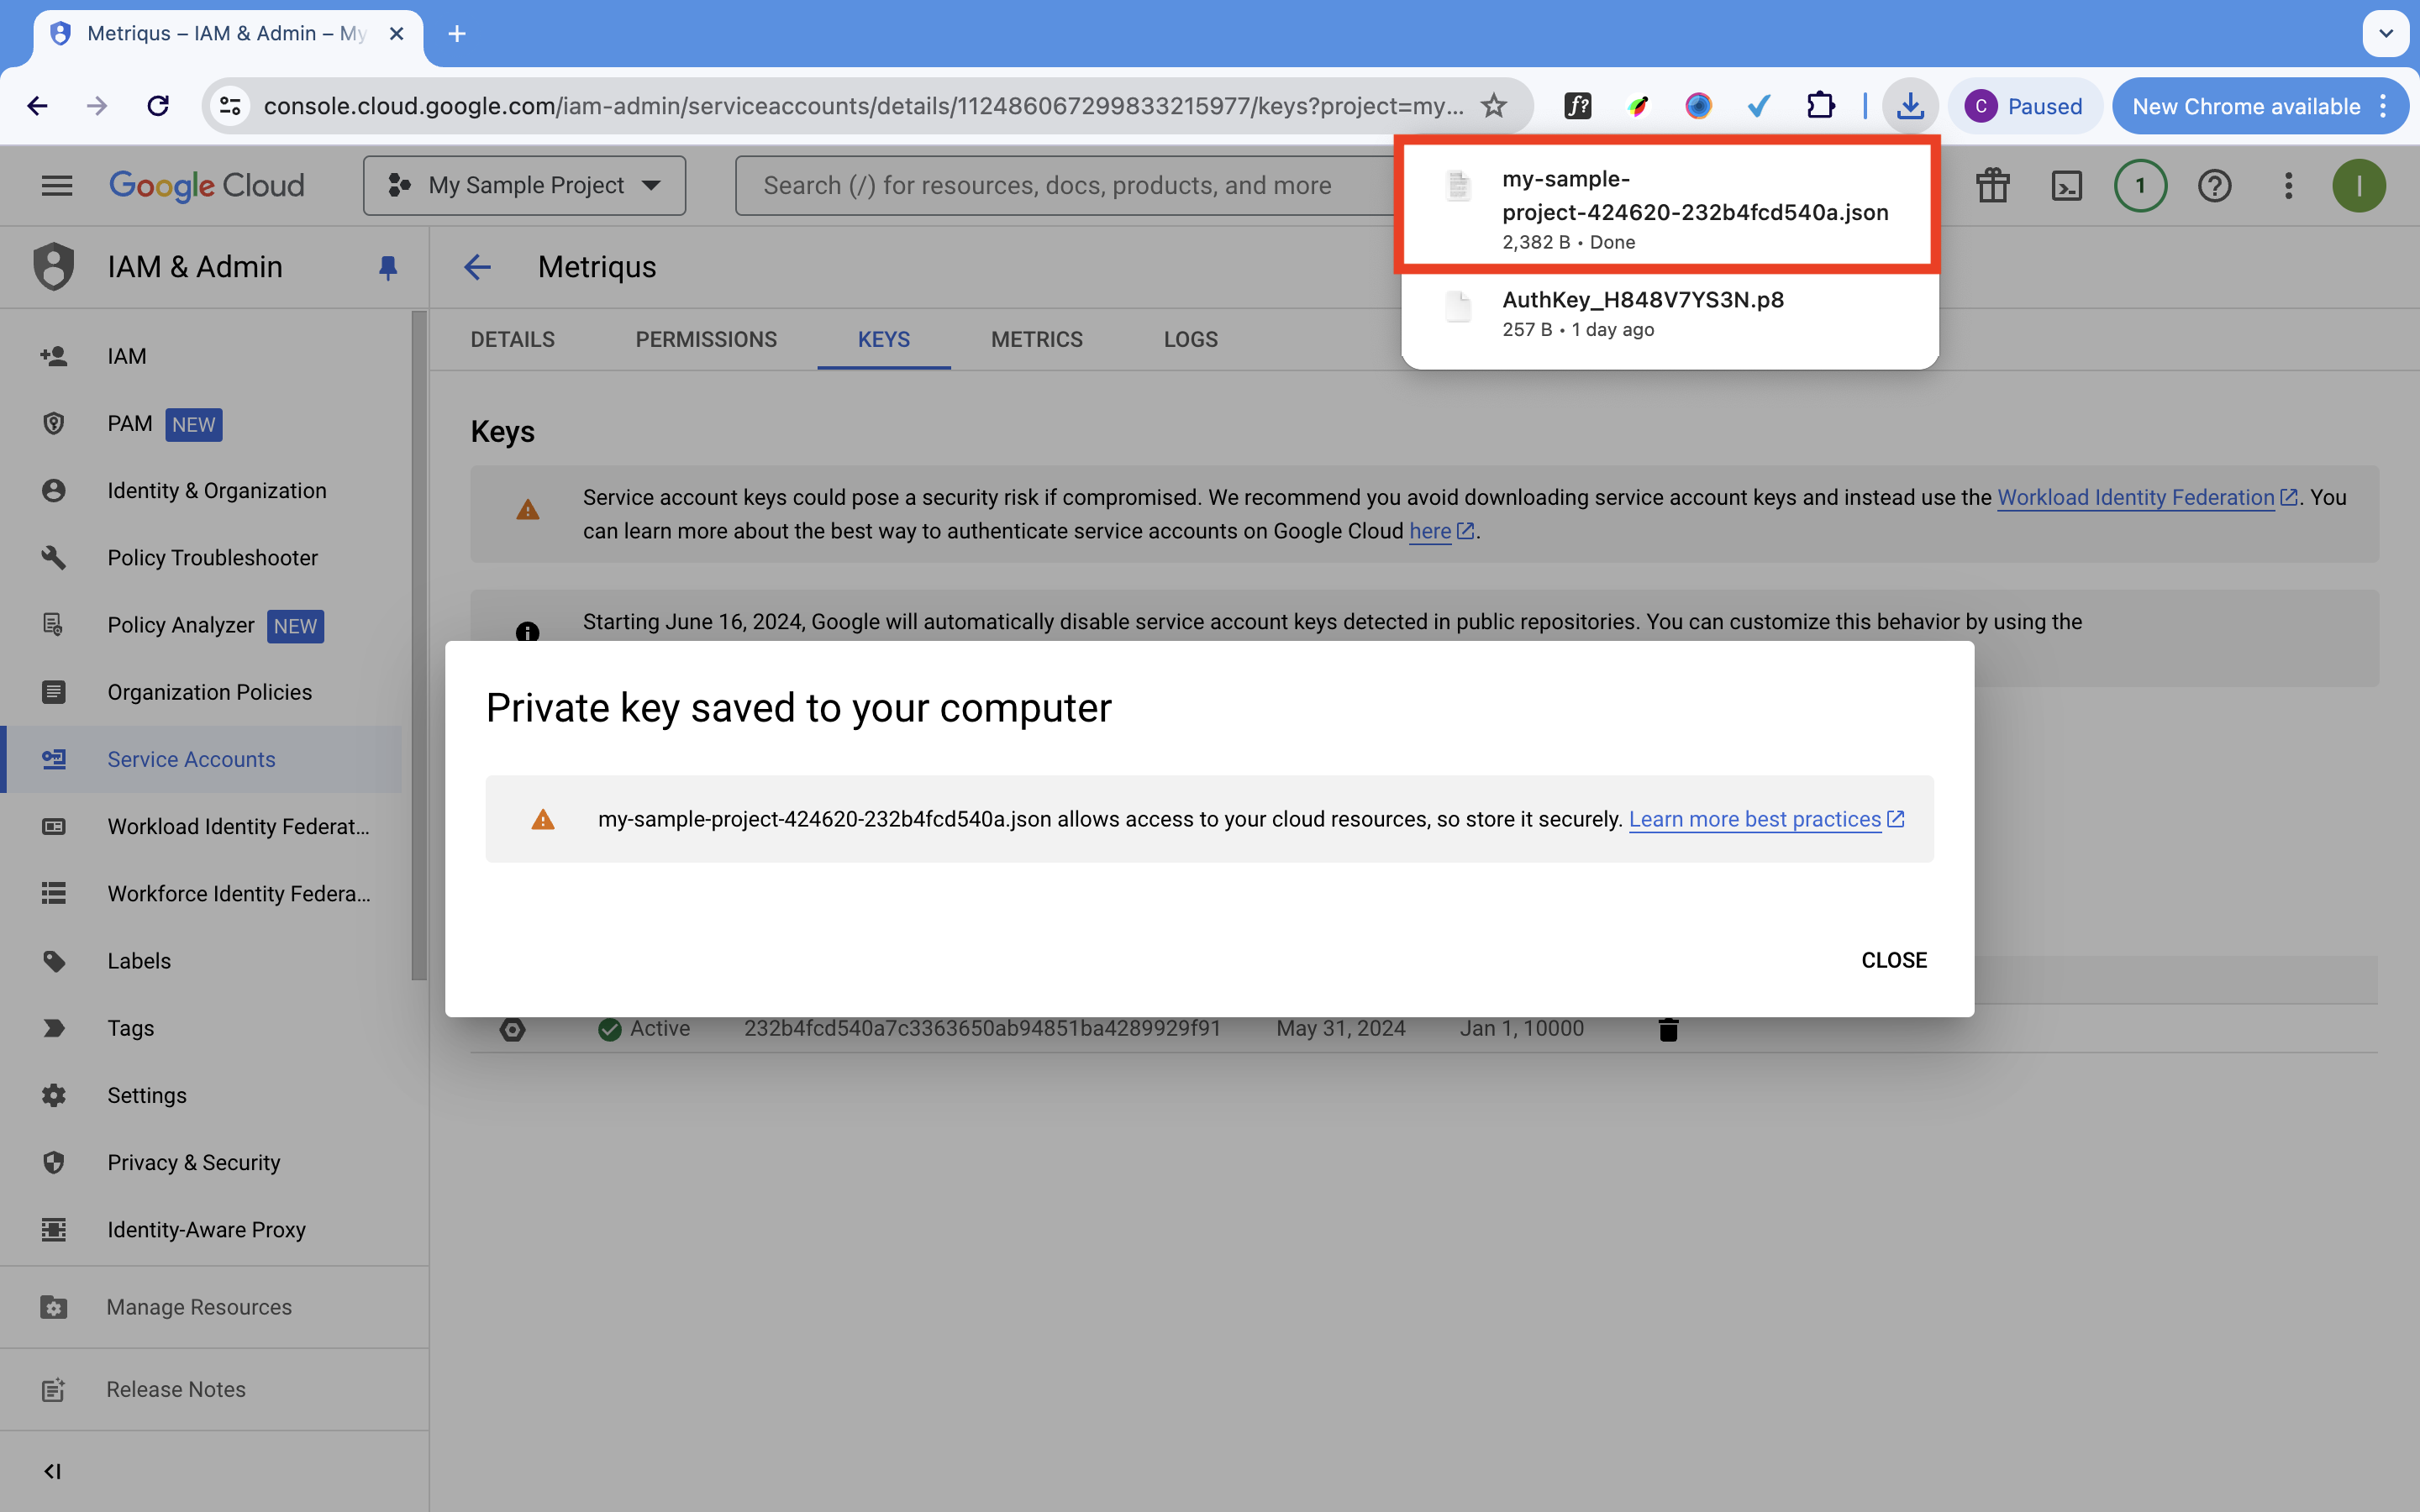Click the Google Cloud logo
The width and height of the screenshot is (2420, 1512).
click(x=207, y=185)
